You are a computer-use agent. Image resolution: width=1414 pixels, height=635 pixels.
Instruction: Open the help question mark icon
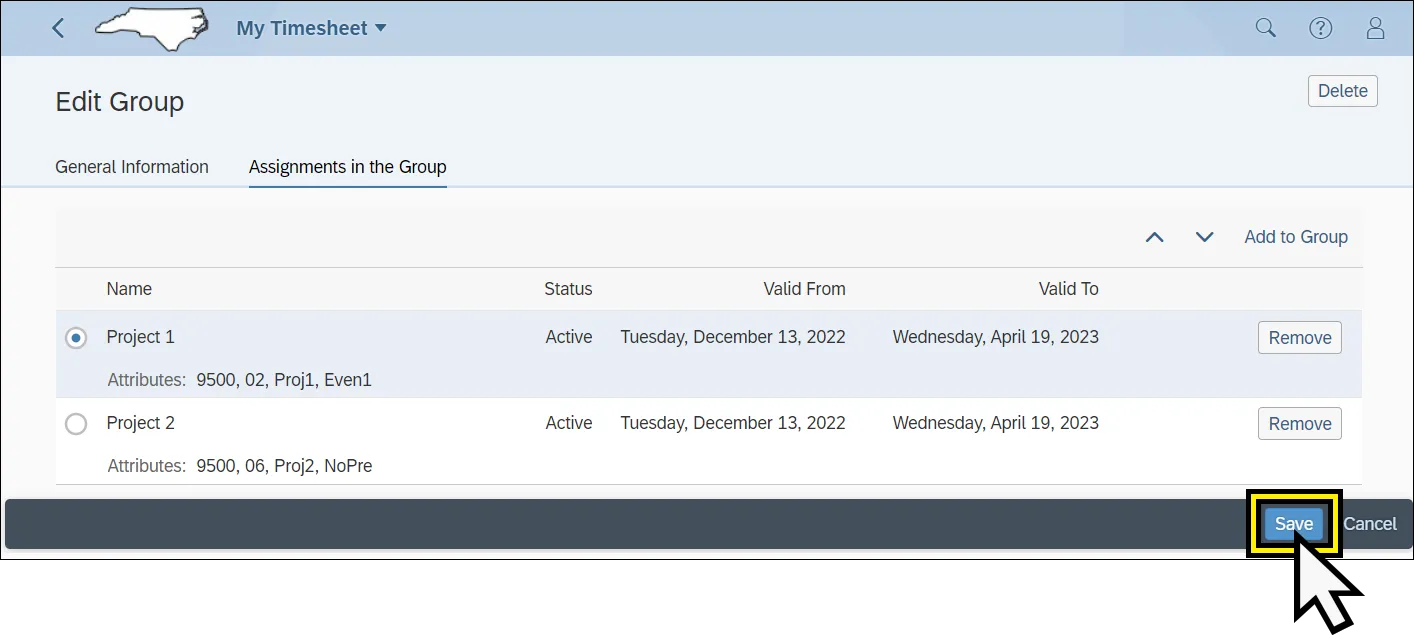[x=1320, y=28]
